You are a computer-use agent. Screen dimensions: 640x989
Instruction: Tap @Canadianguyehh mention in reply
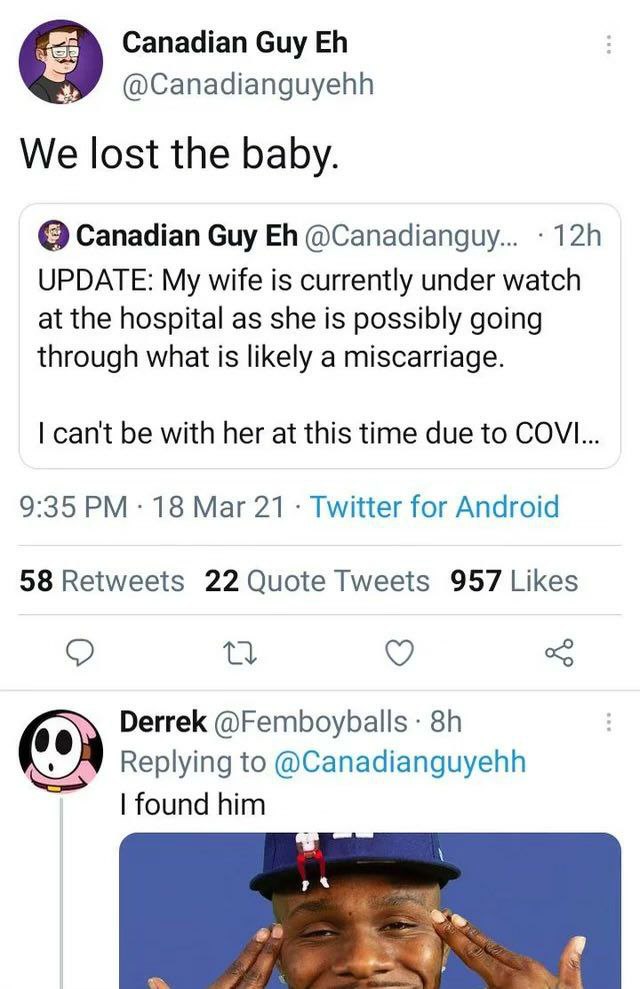[400, 762]
